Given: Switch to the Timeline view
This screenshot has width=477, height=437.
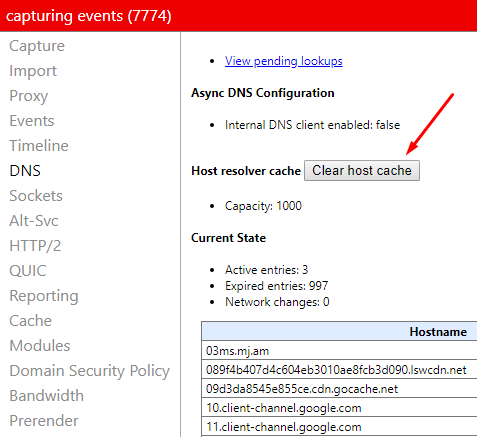Looking at the screenshot, I should [39, 146].
